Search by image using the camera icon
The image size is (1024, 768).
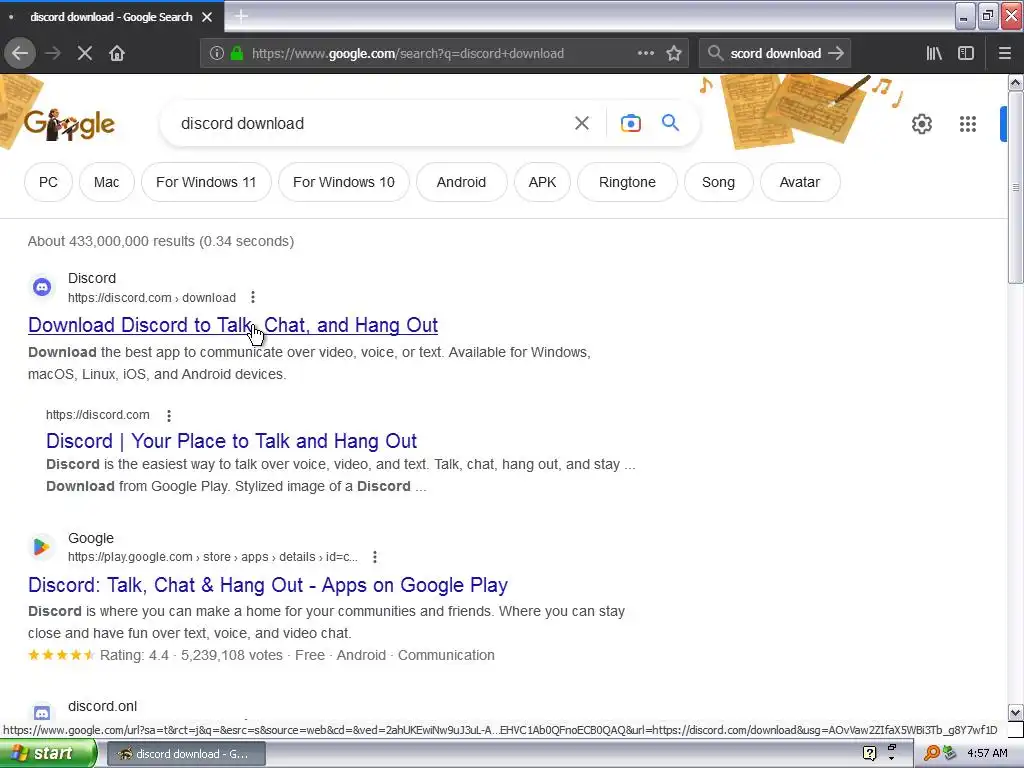coord(631,123)
